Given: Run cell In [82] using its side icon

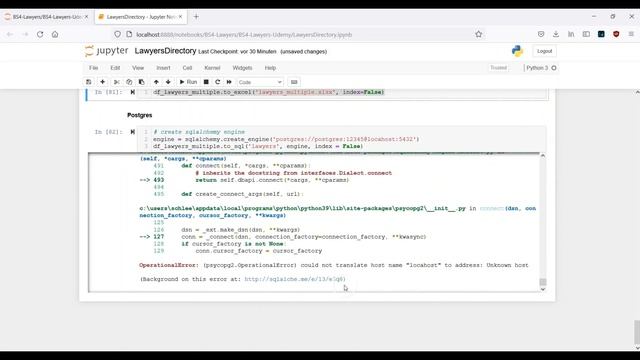Looking at the screenshot, I should click(x=132, y=132).
